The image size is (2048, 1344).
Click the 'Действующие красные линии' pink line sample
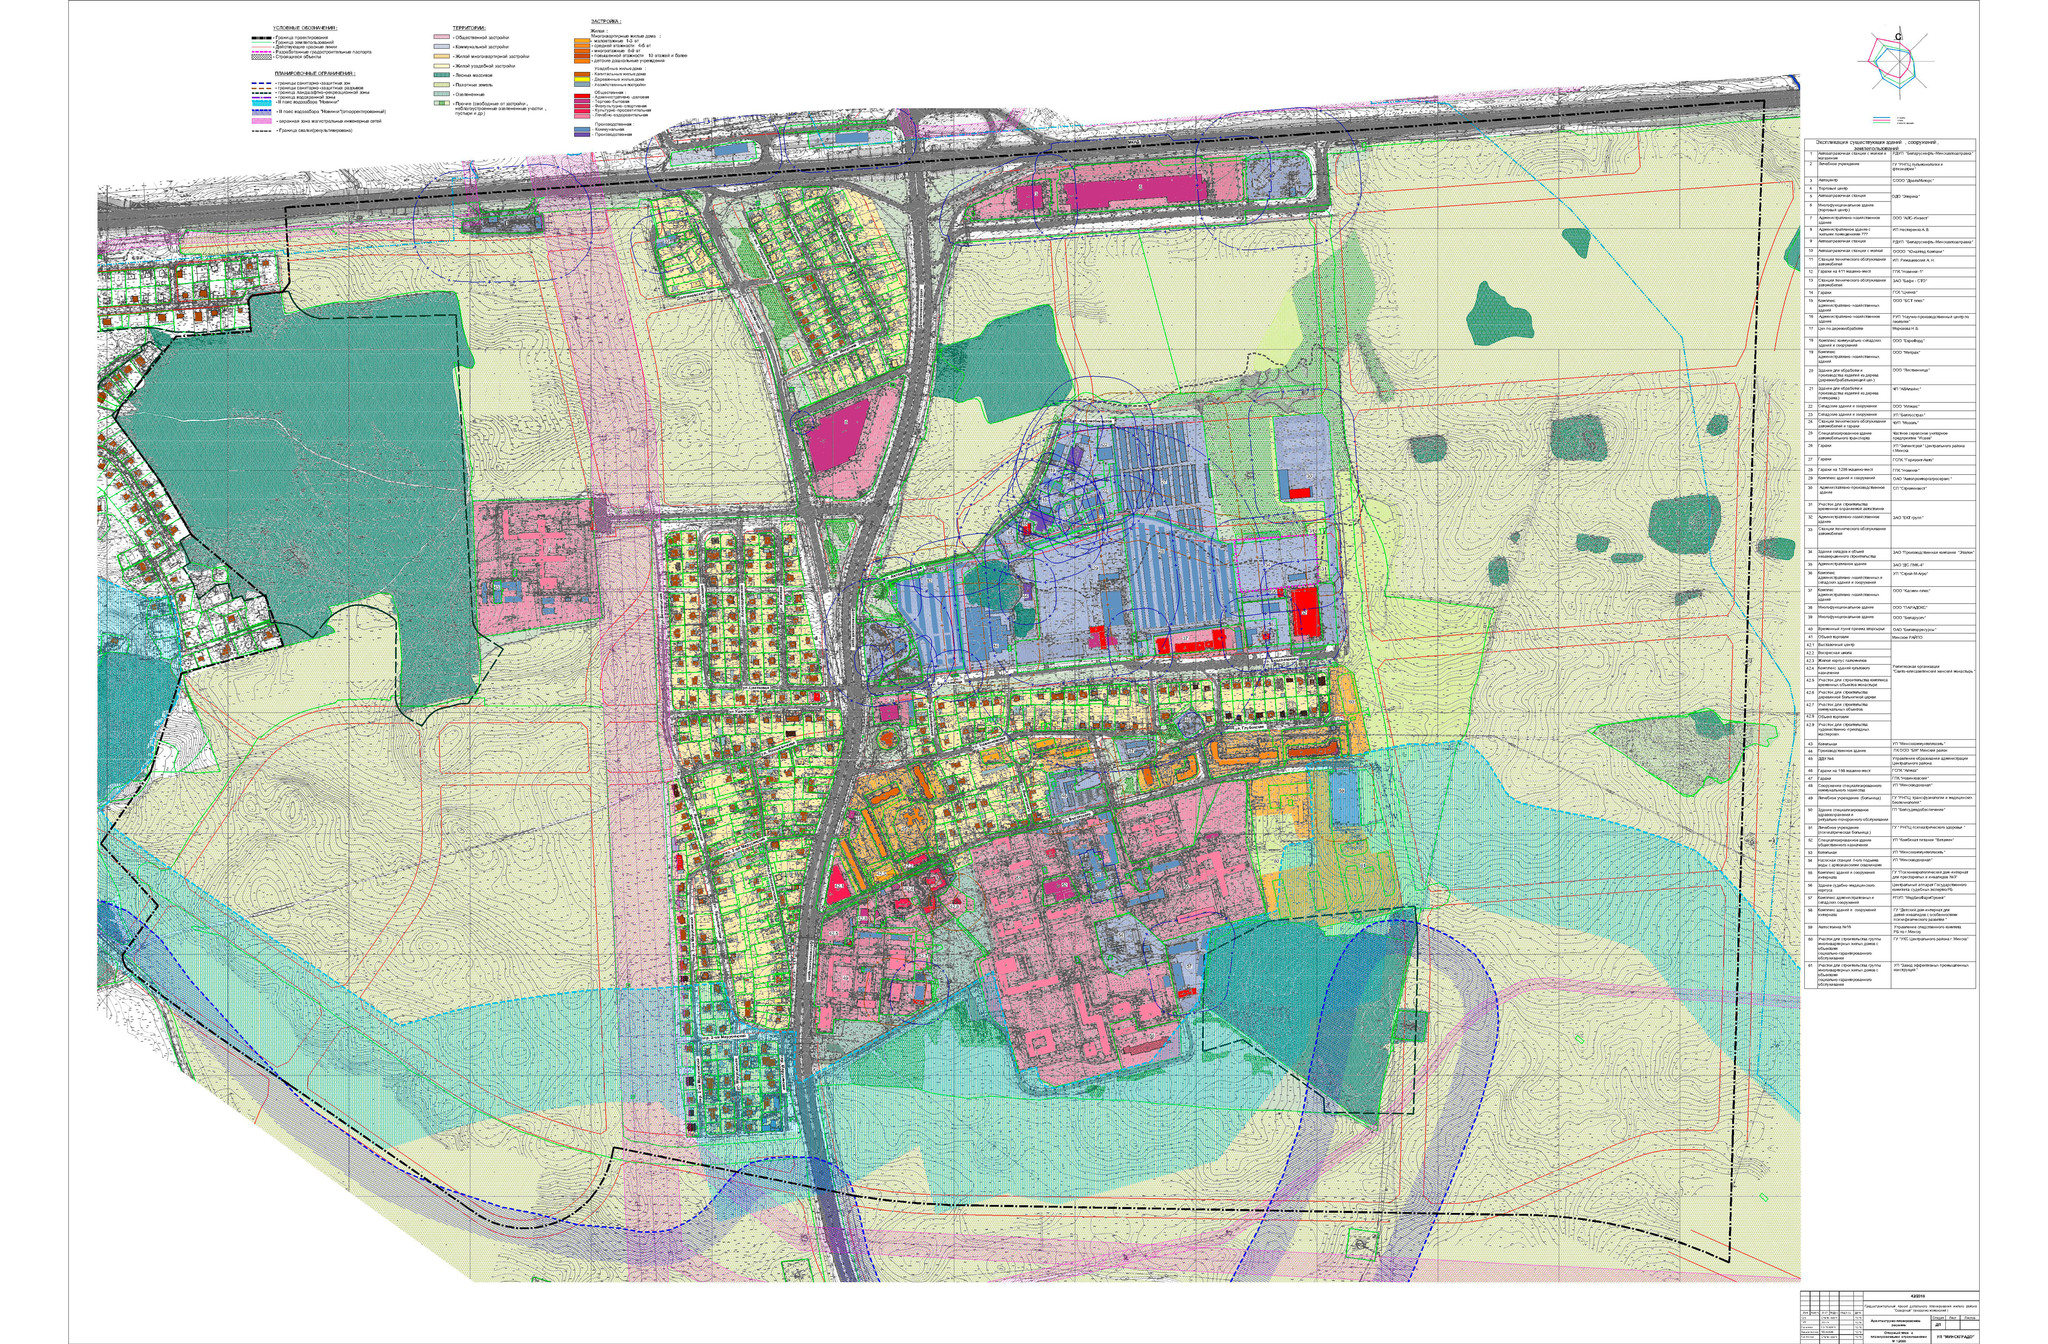tap(262, 47)
